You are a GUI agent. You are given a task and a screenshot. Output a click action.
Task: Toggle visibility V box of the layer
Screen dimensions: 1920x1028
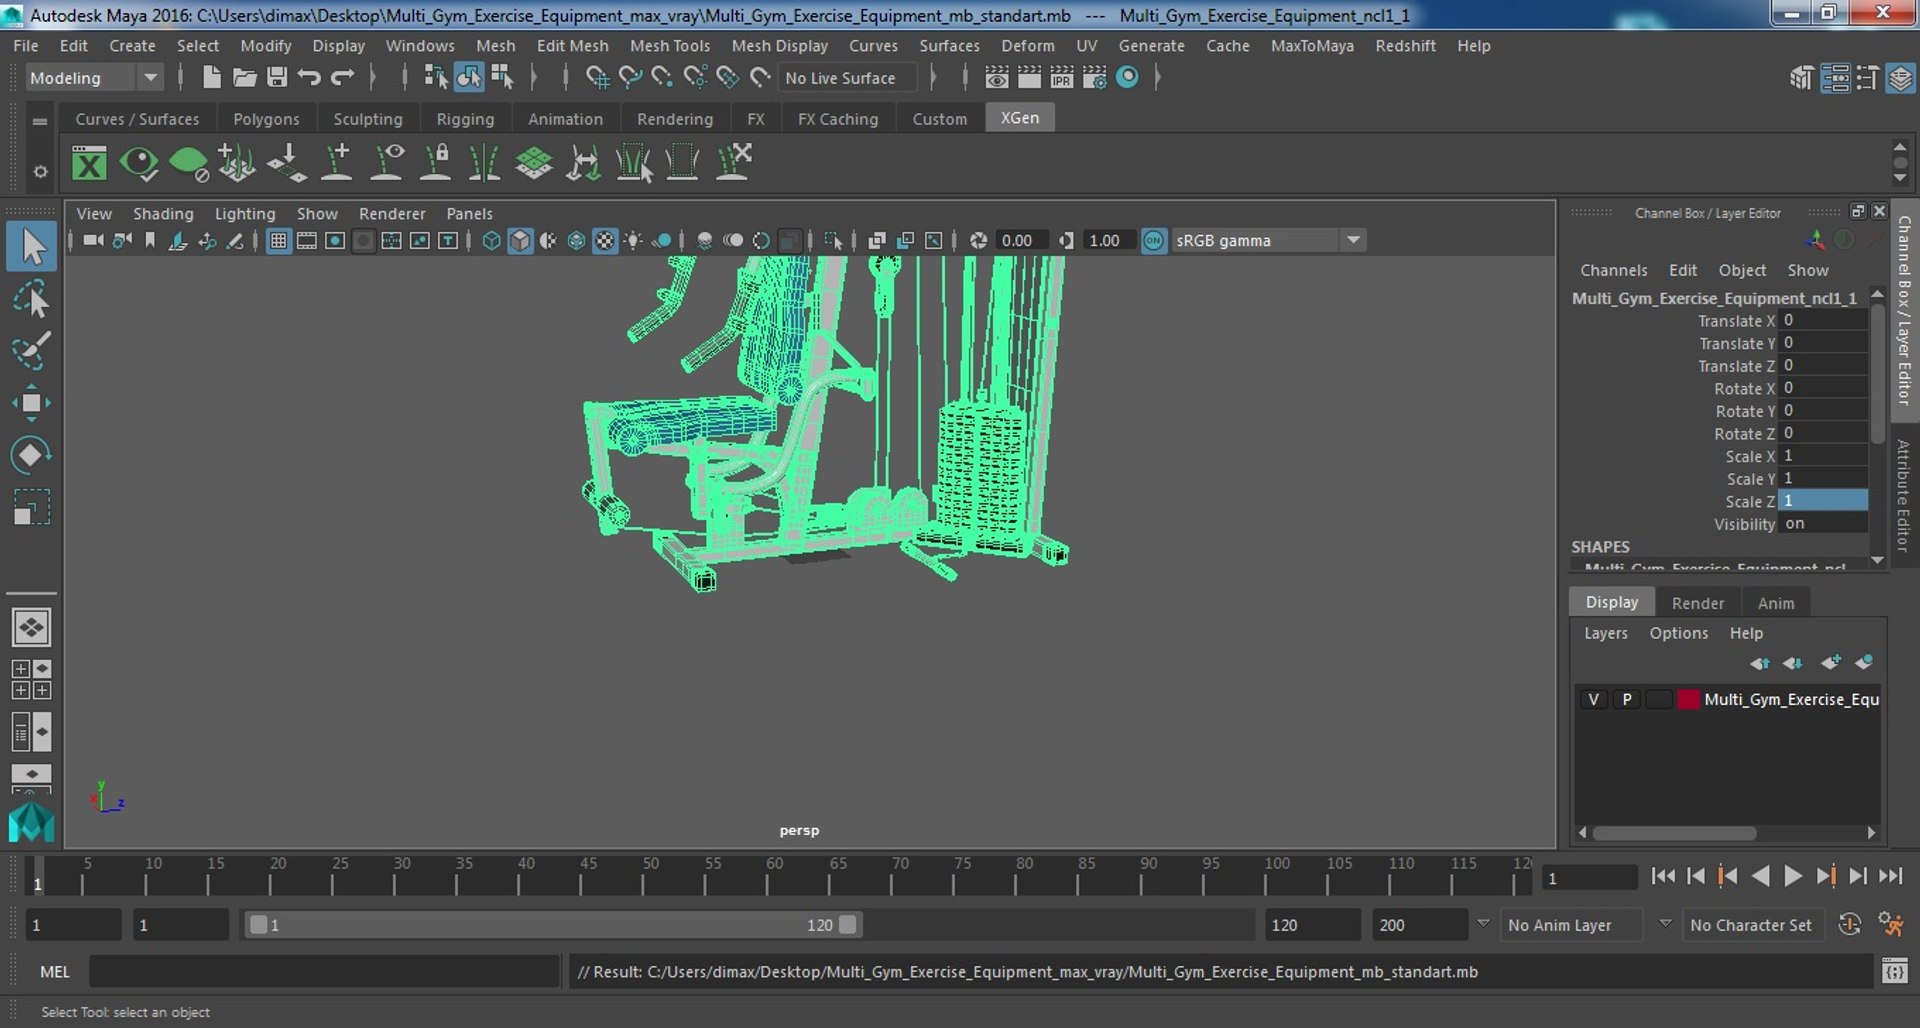pos(1594,699)
